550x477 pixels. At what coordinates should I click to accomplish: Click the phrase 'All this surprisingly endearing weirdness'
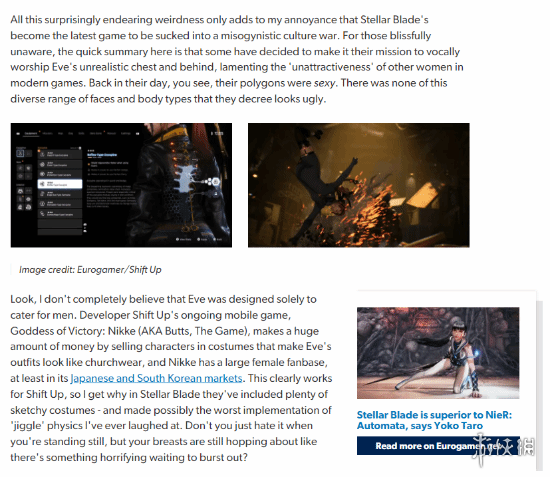point(107,20)
